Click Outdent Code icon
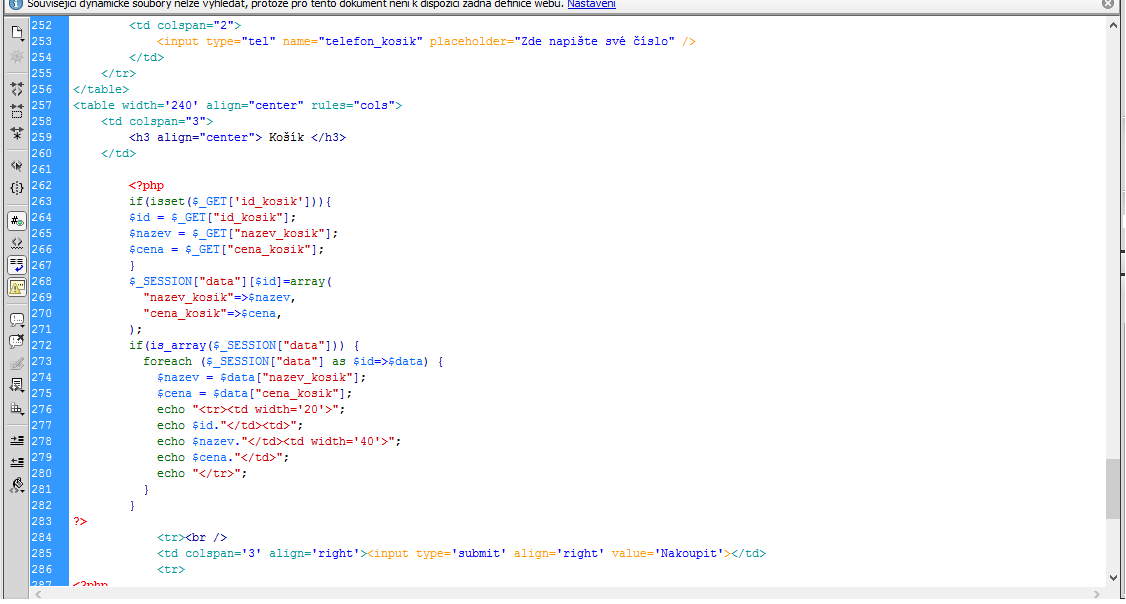 tap(16, 462)
